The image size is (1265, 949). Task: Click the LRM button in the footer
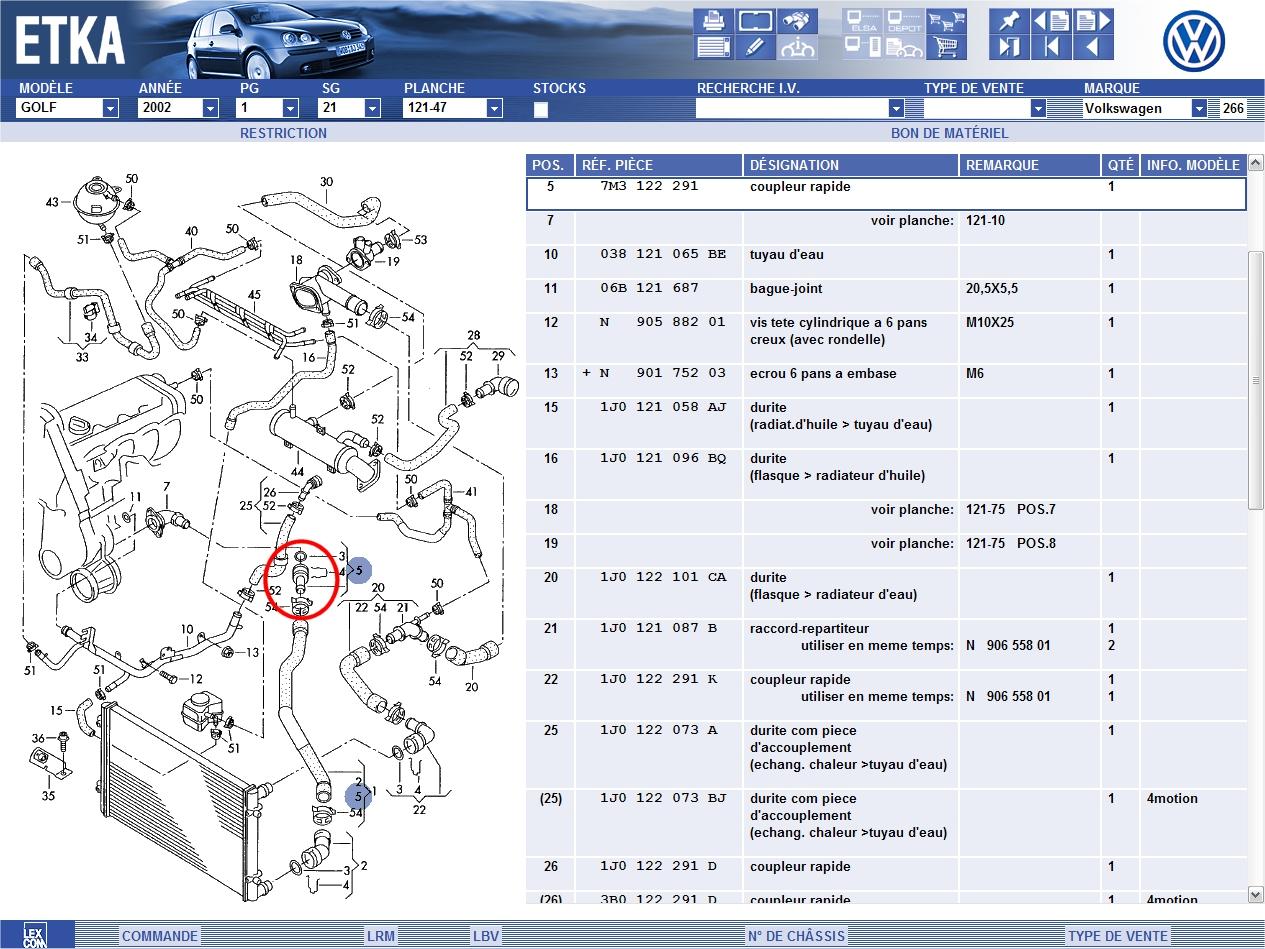[x=381, y=936]
